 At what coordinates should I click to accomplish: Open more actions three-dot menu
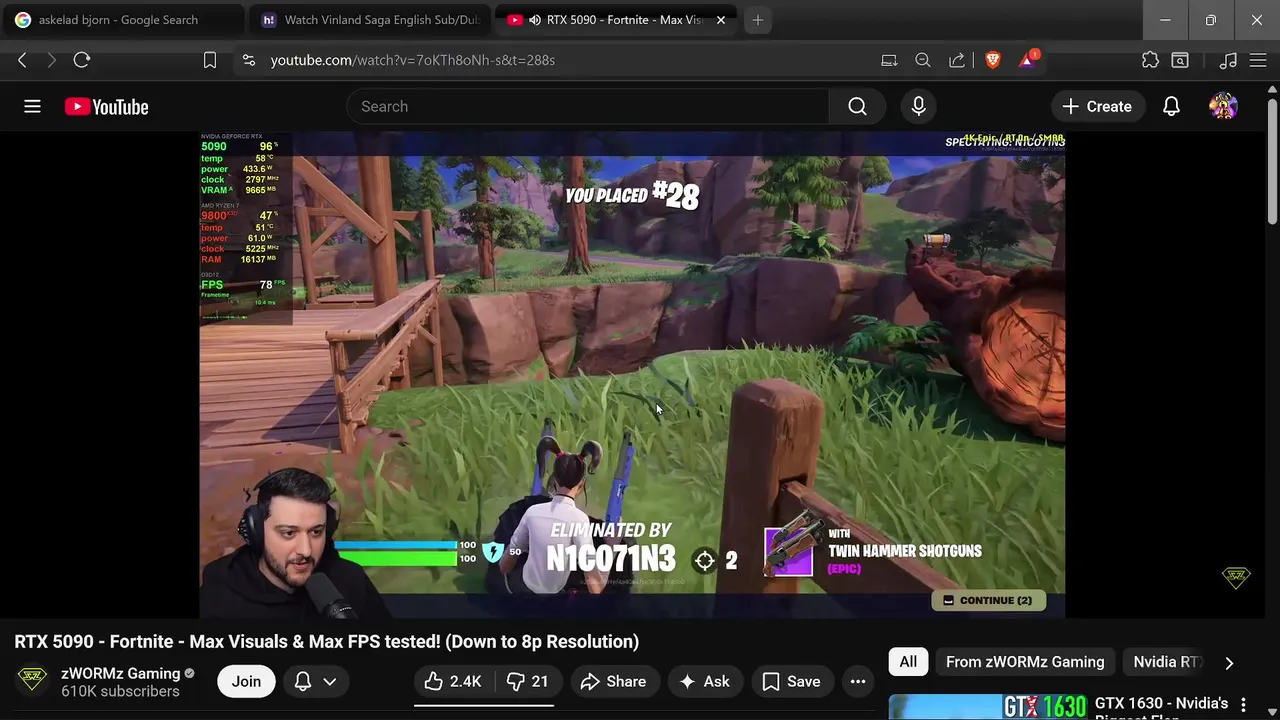tap(857, 681)
